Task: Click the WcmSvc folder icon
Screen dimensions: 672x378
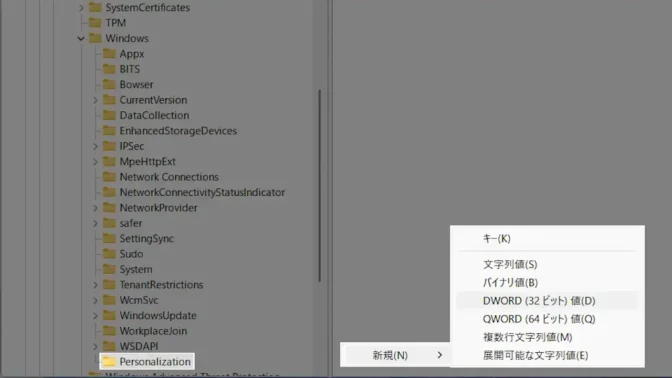Action: (109, 300)
